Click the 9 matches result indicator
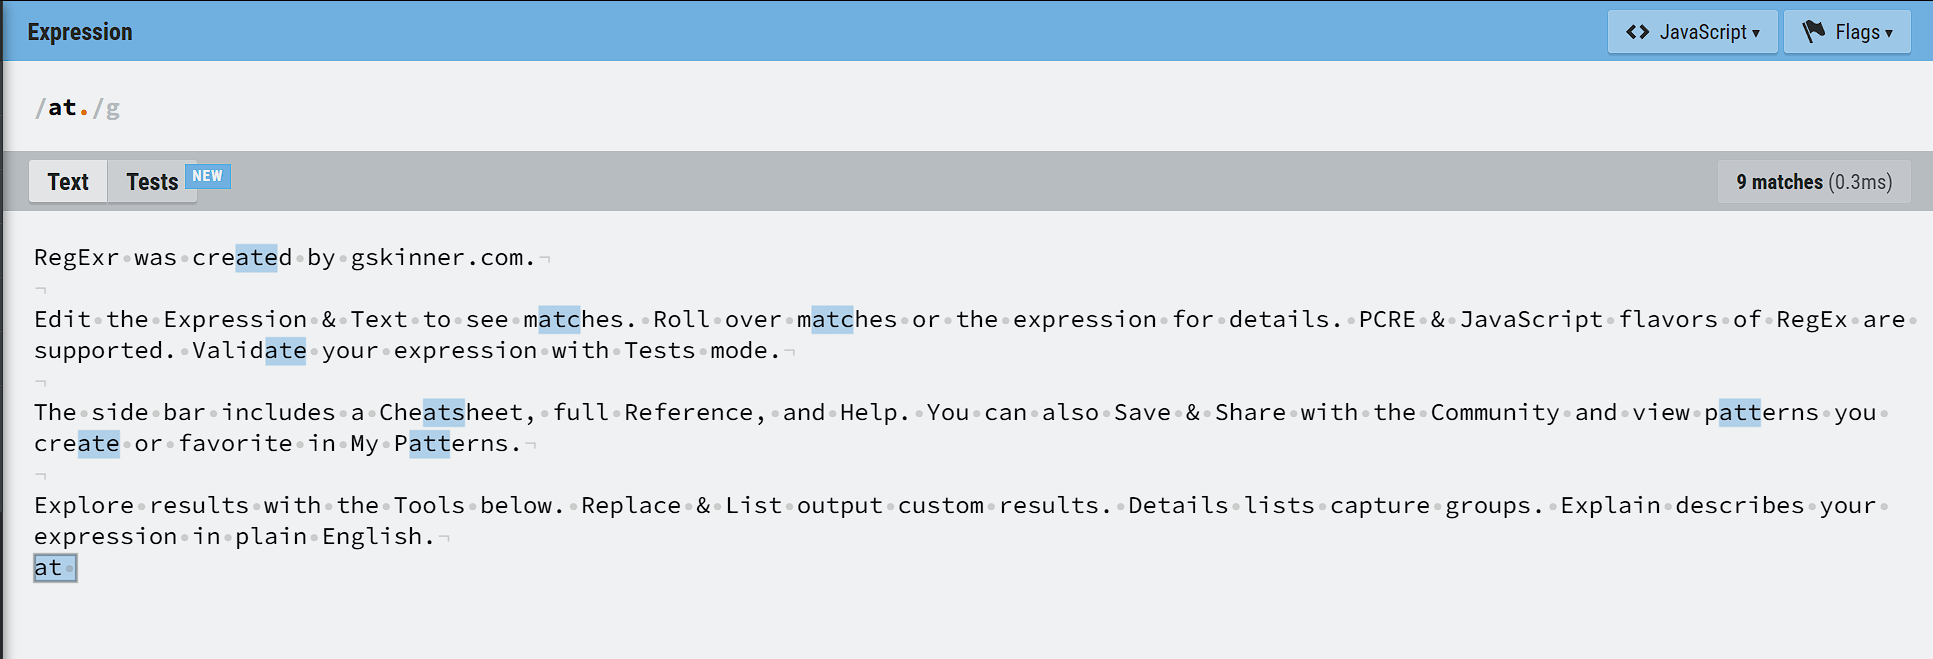Viewport: 1933px width, 659px height. (x=1814, y=182)
